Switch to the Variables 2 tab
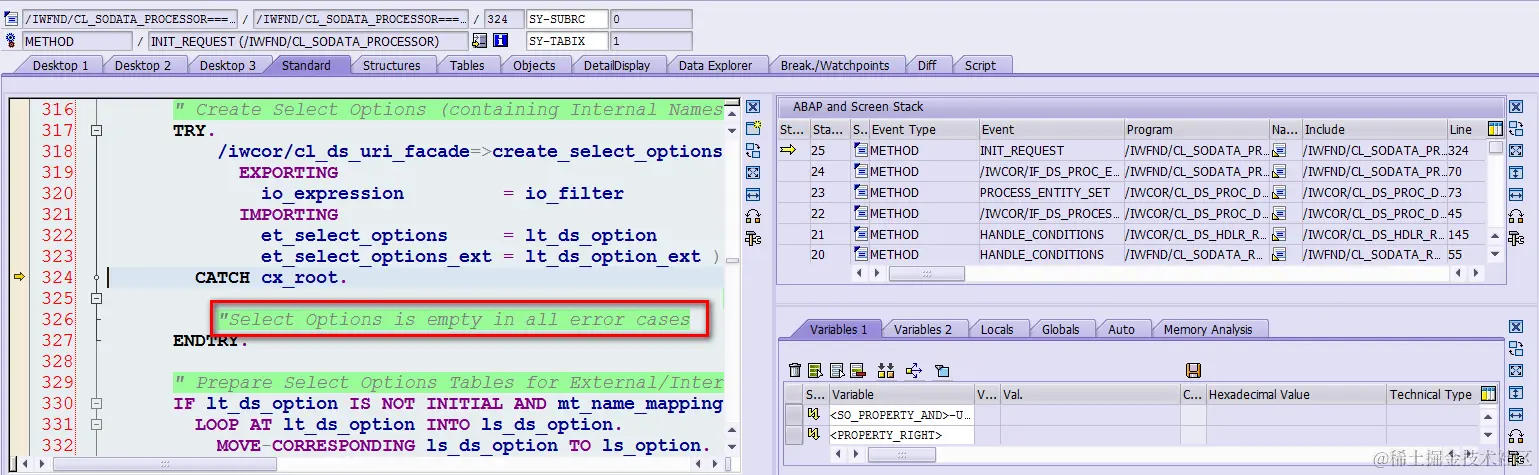This screenshot has width=1539, height=475. tap(923, 329)
